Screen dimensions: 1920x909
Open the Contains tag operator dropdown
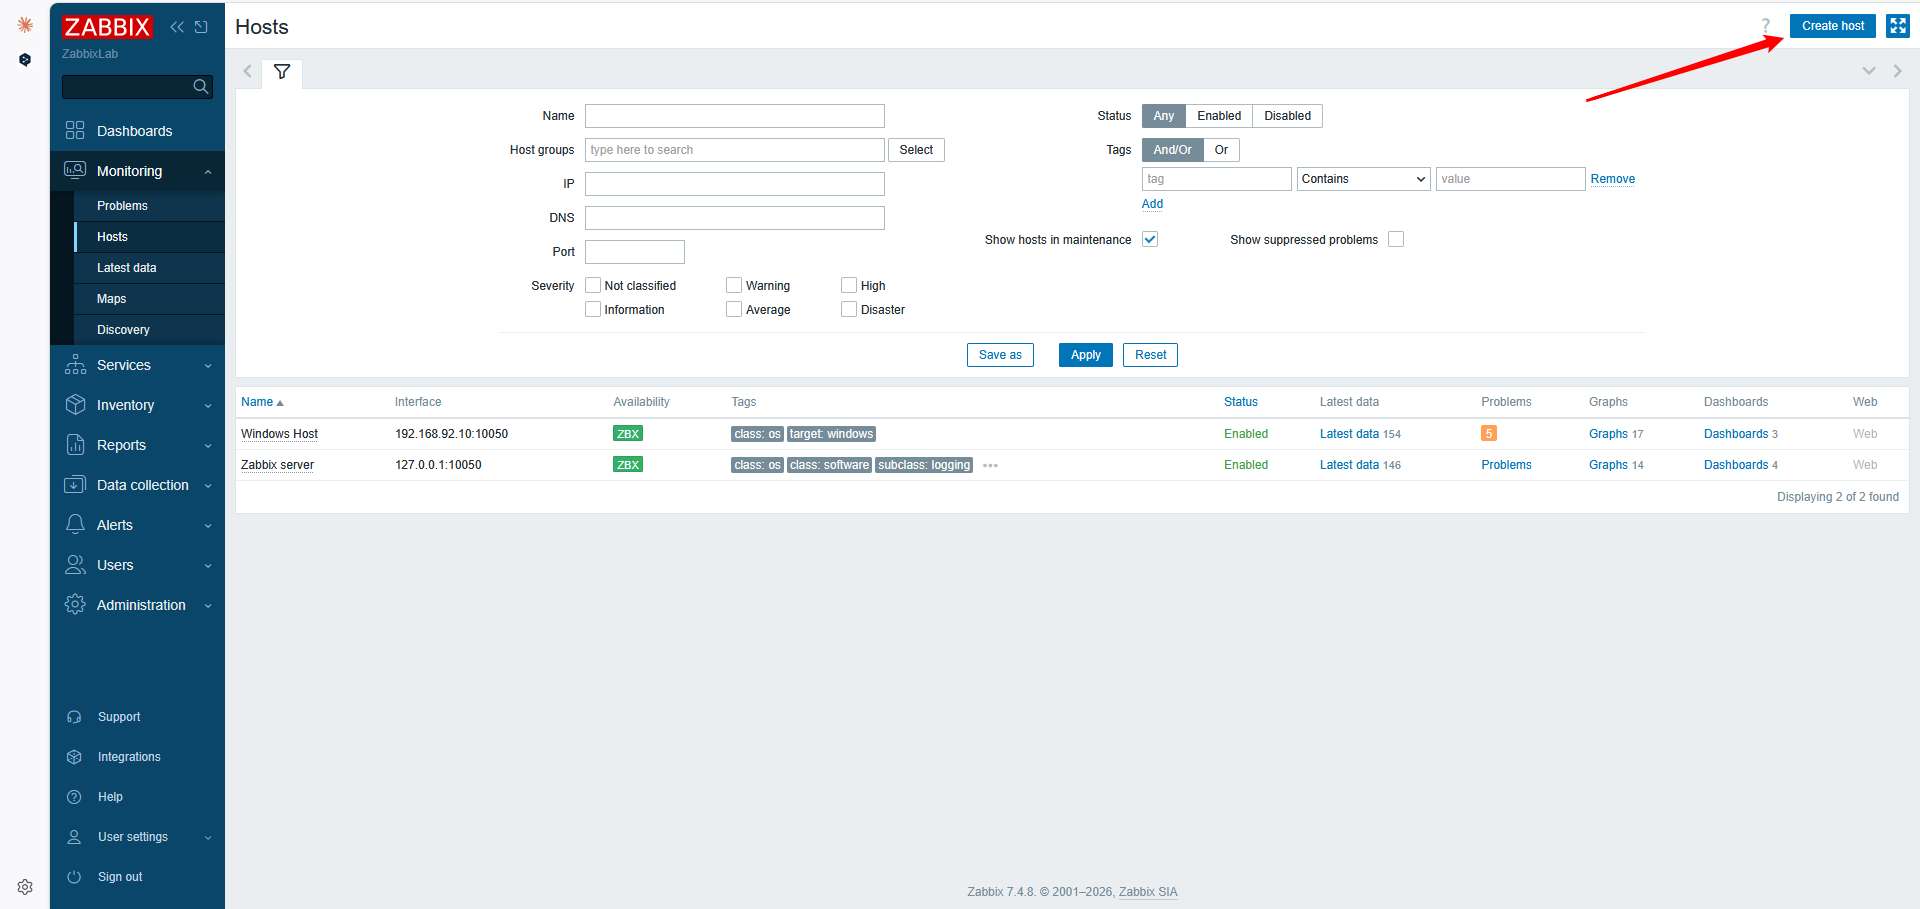click(1363, 179)
